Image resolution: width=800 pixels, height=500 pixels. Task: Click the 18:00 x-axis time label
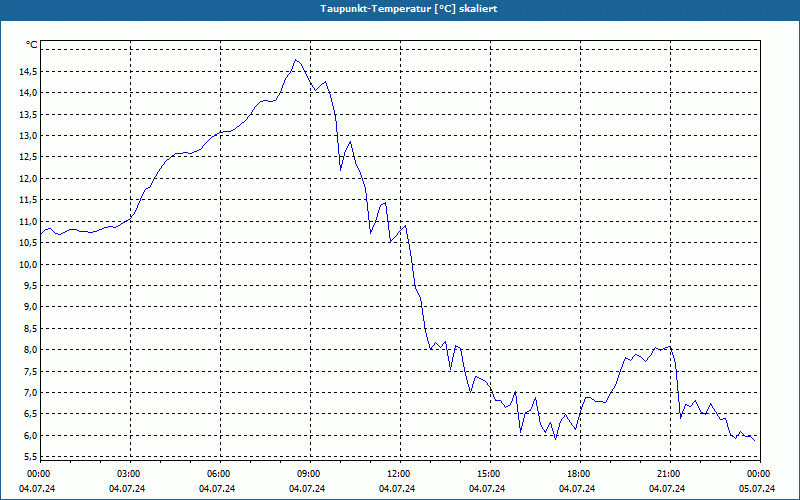point(580,474)
